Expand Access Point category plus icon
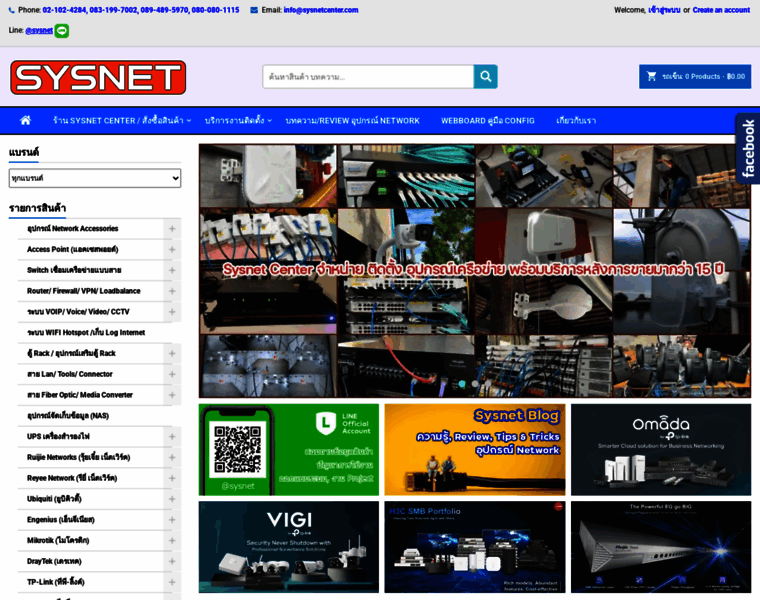 (172, 250)
